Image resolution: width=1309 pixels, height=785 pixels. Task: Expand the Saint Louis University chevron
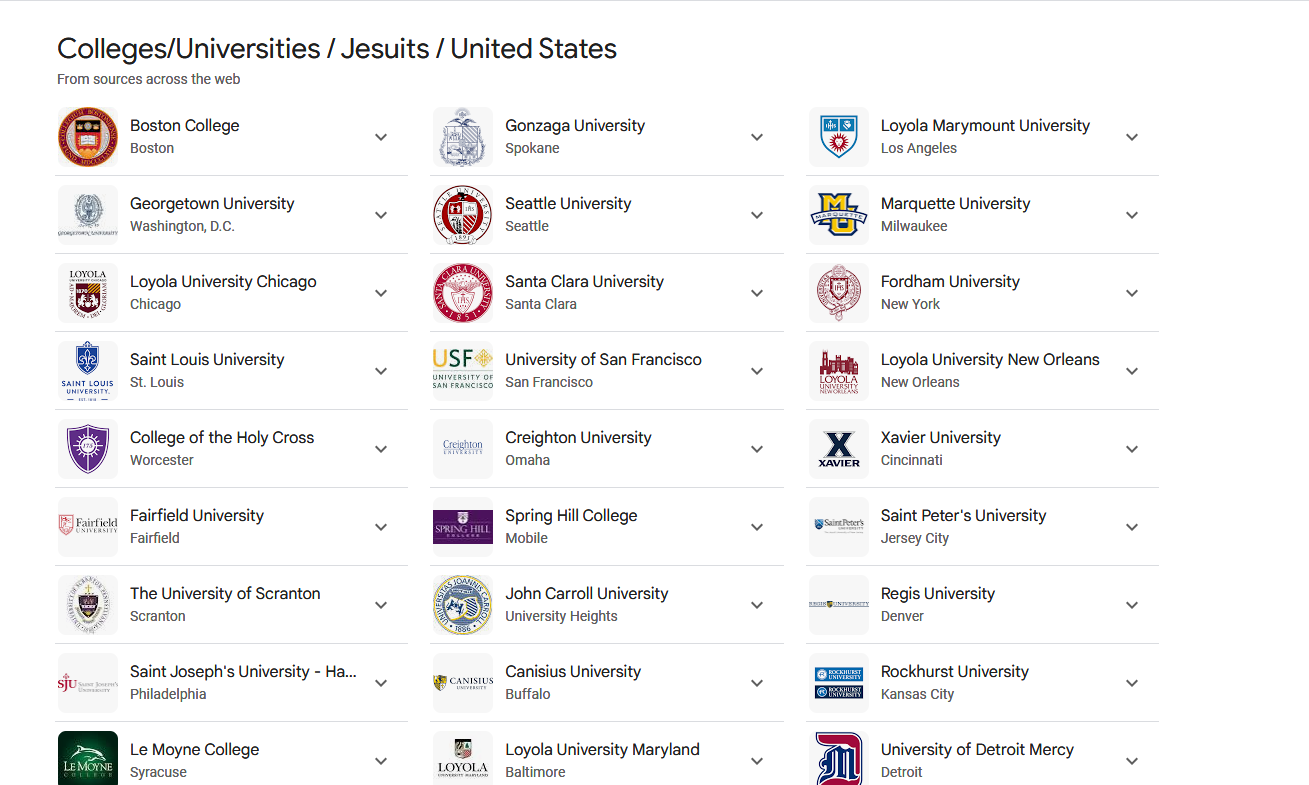coord(381,371)
